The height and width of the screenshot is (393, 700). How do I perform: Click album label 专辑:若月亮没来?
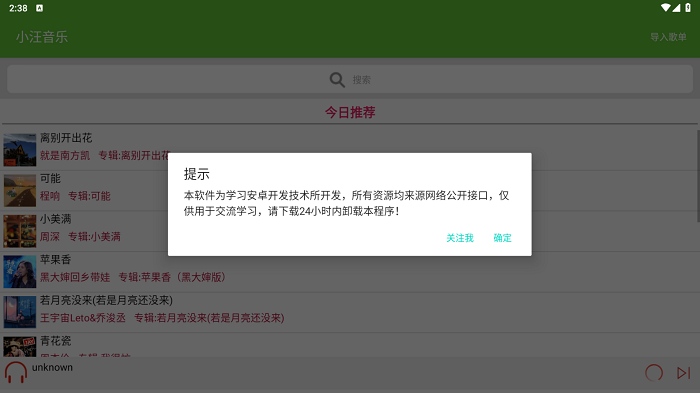pos(209,318)
